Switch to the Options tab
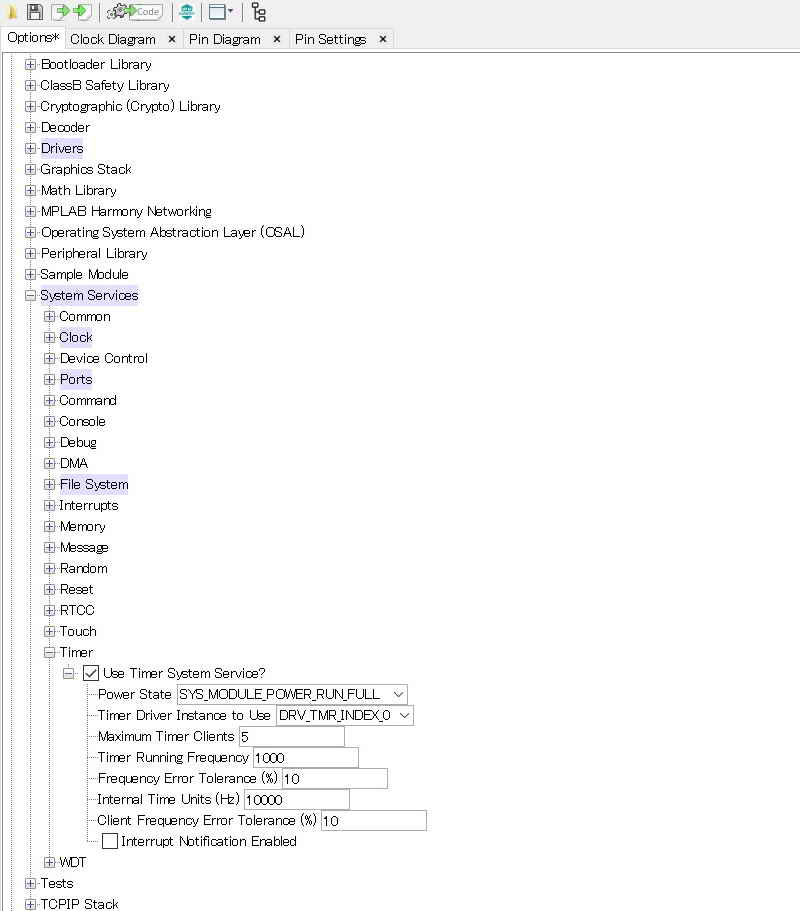Screen dimensions: 800x911 pos(33,38)
